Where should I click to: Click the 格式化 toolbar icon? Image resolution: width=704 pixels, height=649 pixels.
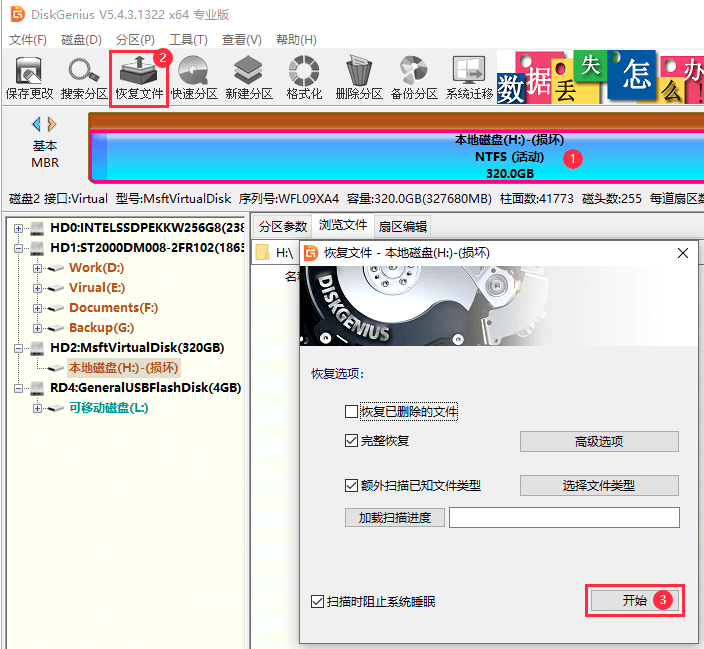click(304, 78)
